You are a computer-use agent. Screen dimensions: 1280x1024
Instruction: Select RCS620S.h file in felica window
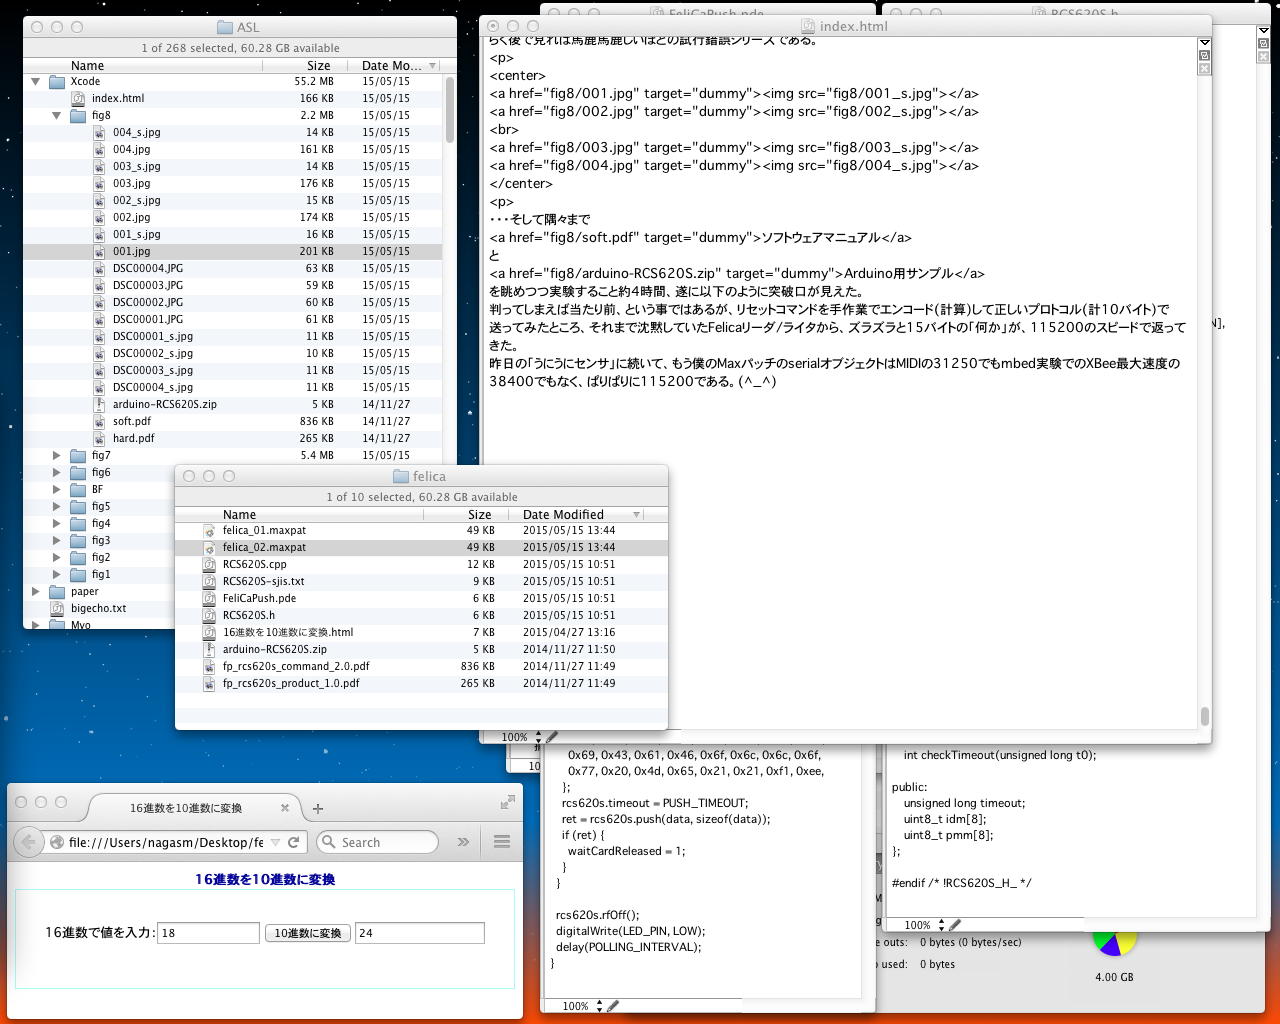point(421,616)
